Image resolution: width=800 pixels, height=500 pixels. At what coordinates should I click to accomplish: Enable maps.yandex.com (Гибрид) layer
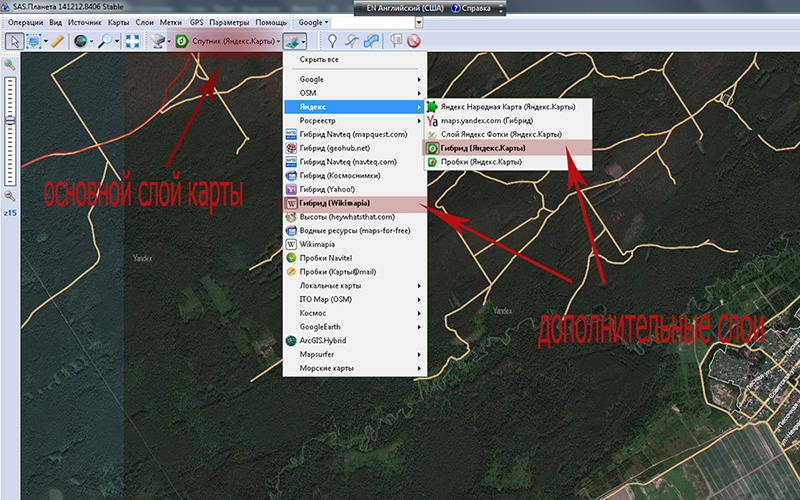tap(508, 120)
